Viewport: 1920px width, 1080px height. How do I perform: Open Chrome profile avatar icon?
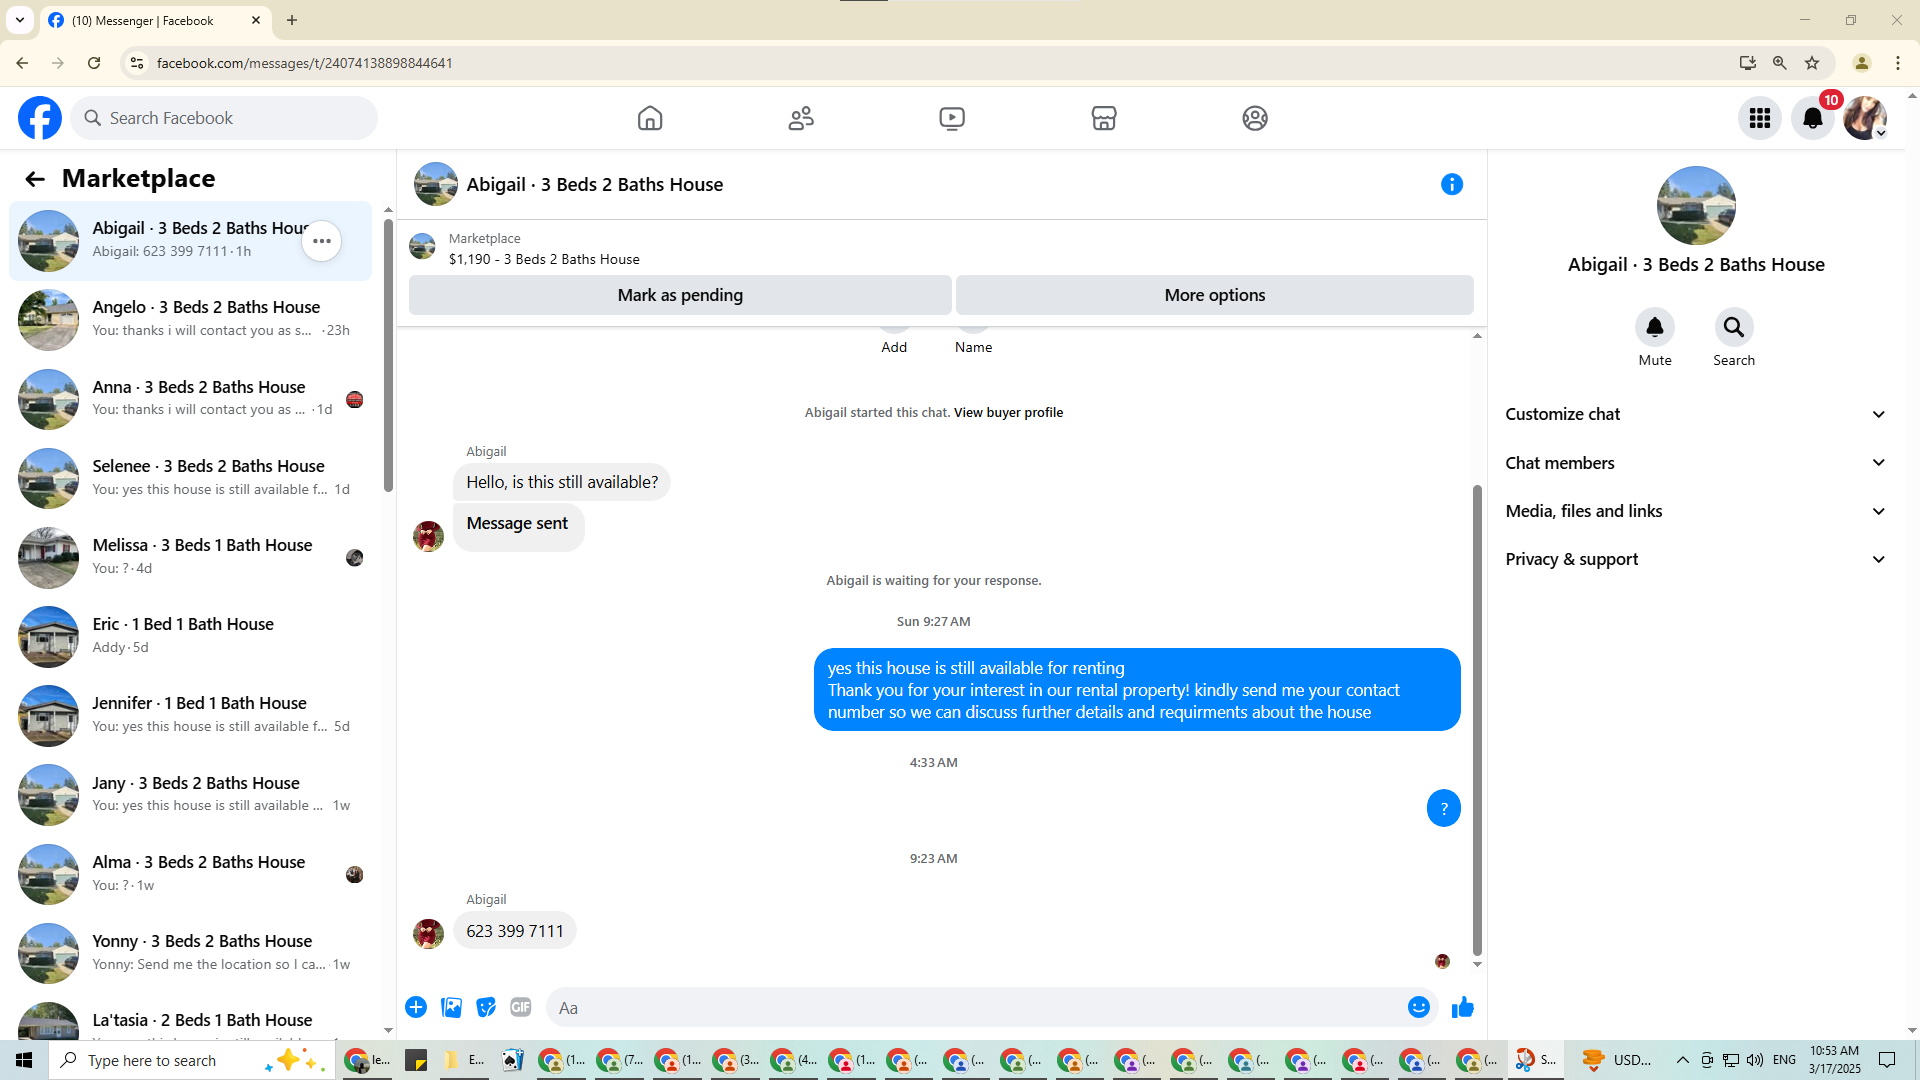tap(1862, 63)
